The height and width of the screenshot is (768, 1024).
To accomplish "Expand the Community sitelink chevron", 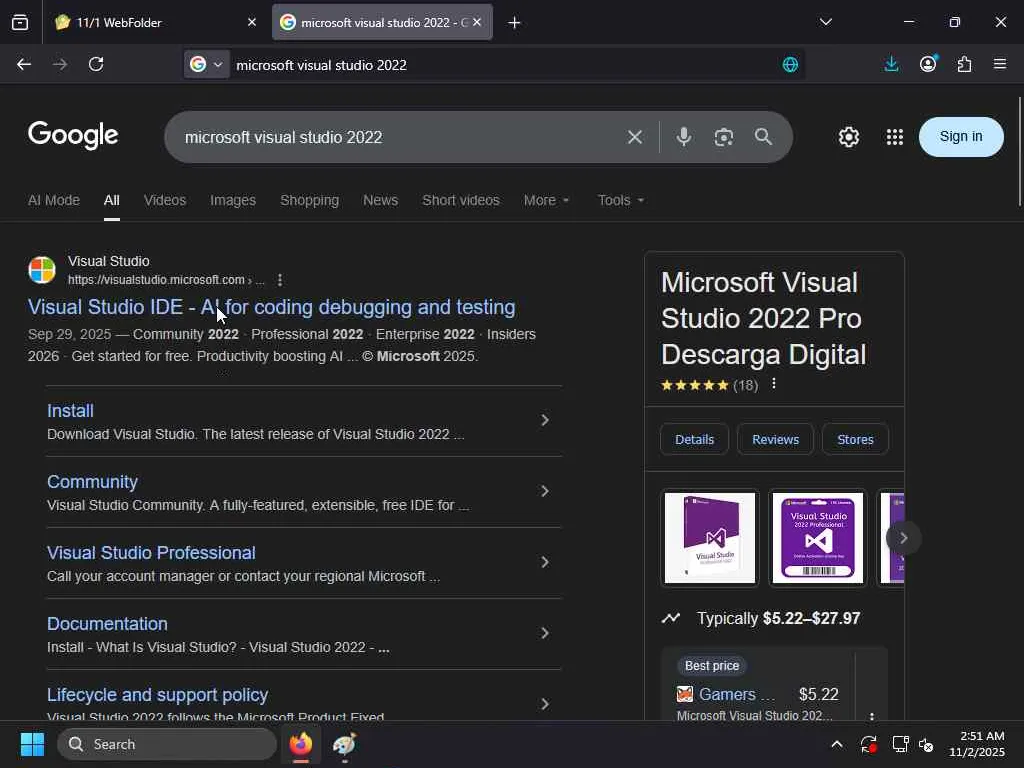I will click(545, 491).
